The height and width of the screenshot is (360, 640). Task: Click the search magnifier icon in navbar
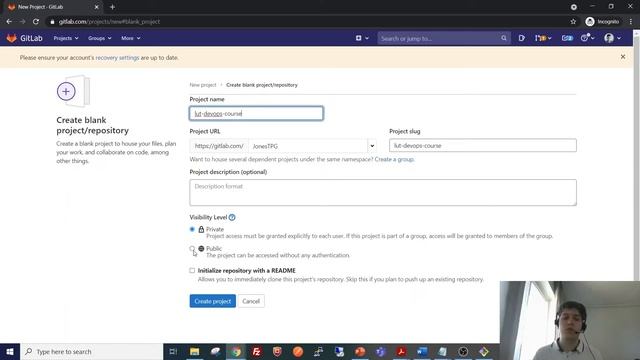[504, 38]
